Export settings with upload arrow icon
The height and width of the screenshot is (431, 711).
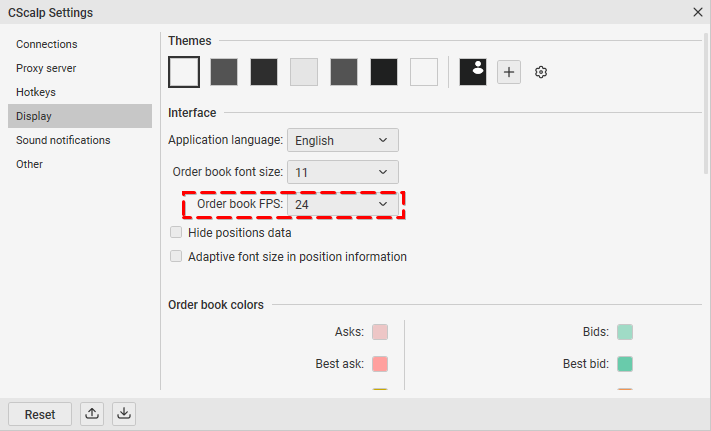click(92, 414)
